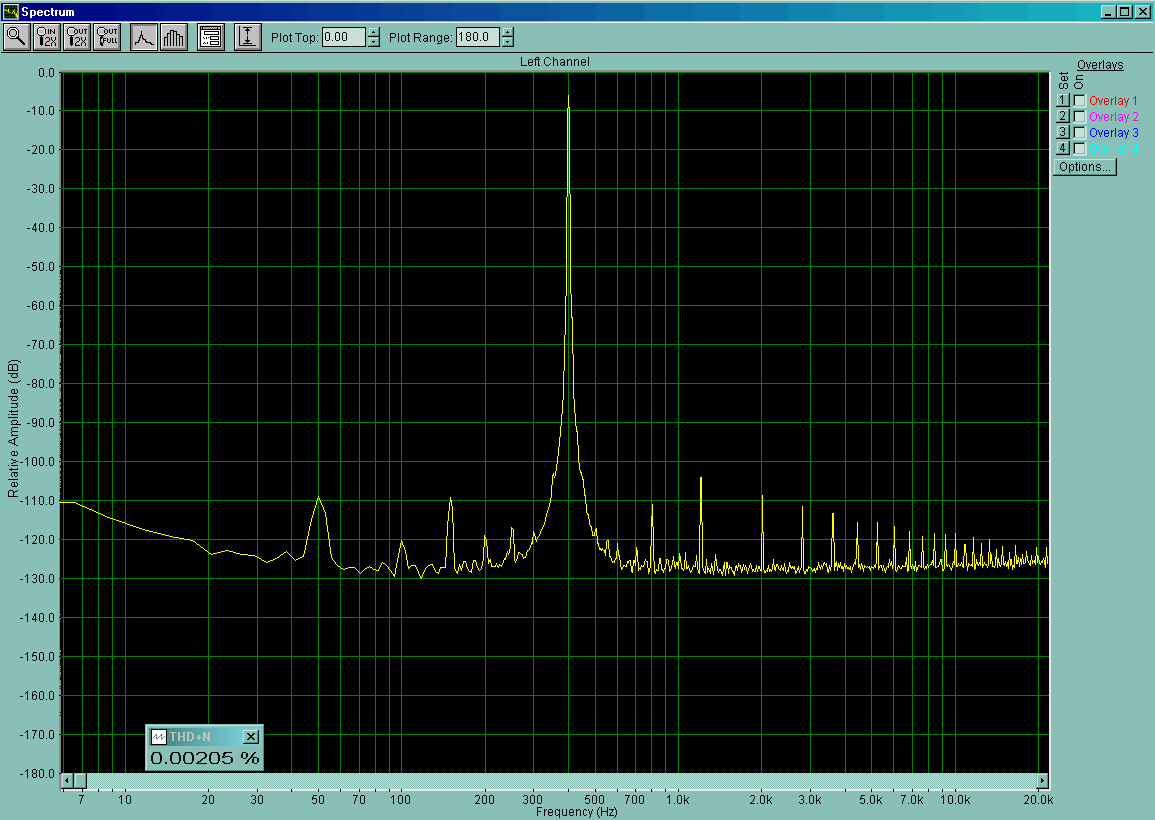Image resolution: width=1155 pixels, height=820 pixels.
Task: Click Set button 1 for overlays
Action: tap(1062, 101)
